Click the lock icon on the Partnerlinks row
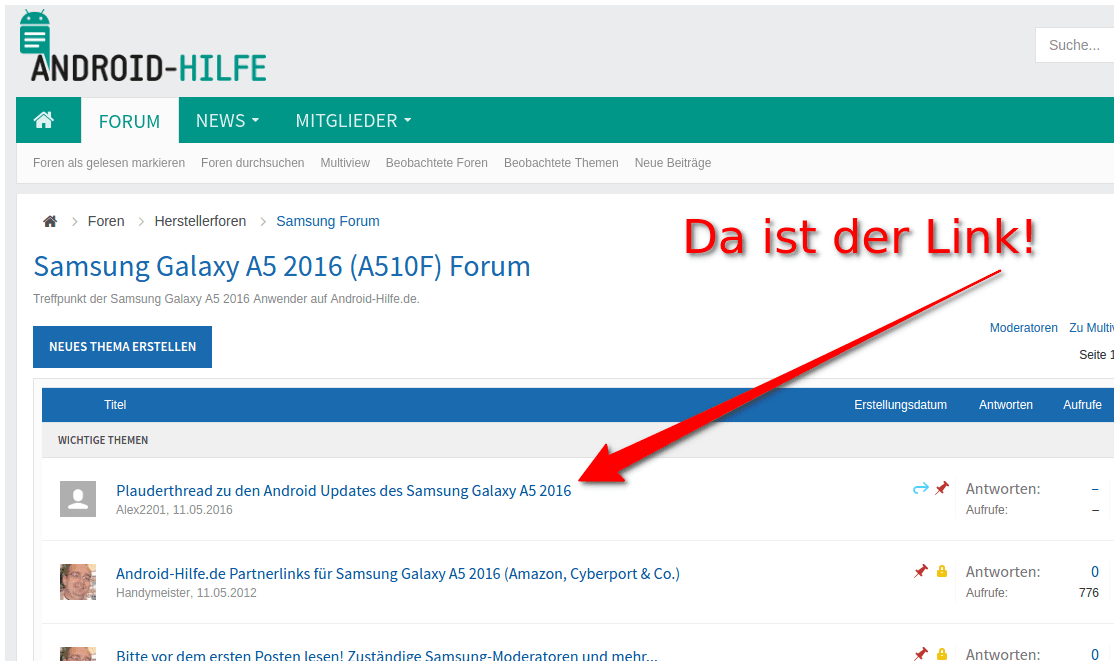Image resolution: width=1119 pixels, height=666 pixels. [942, 571]
